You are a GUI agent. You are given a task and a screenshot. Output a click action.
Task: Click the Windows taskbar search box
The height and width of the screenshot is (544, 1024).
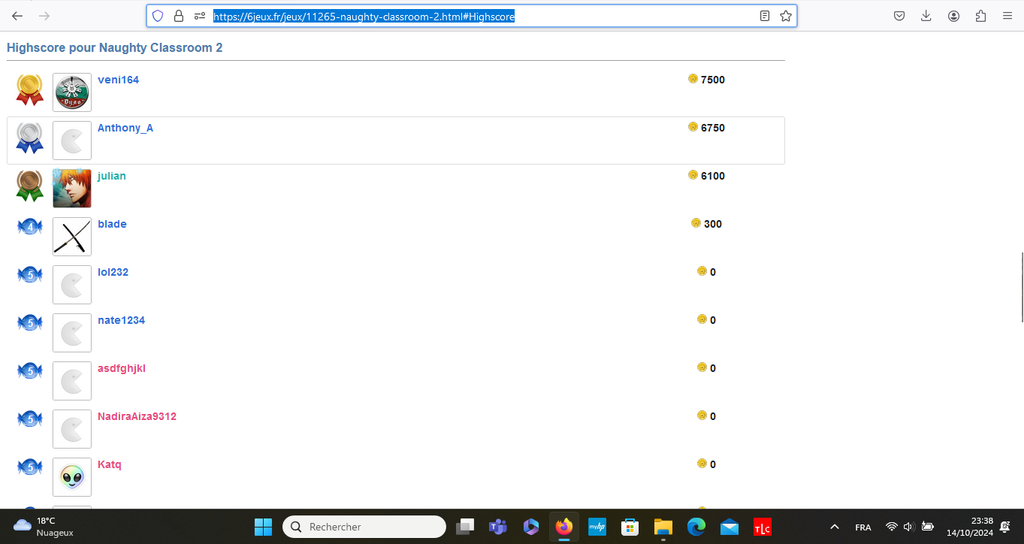click(x=364, y=526)
